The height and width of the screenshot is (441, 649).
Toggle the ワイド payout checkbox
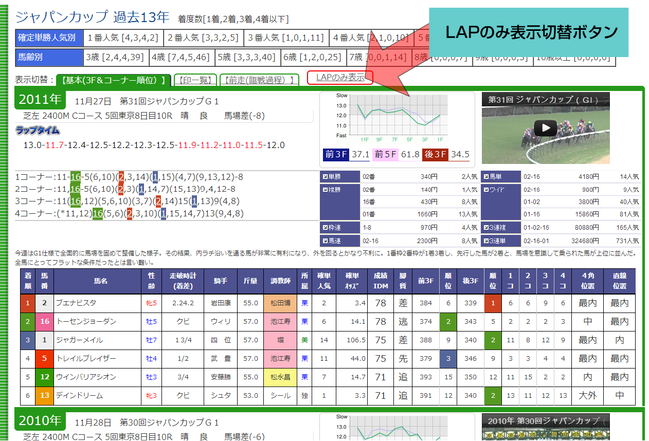pos(486,189)
